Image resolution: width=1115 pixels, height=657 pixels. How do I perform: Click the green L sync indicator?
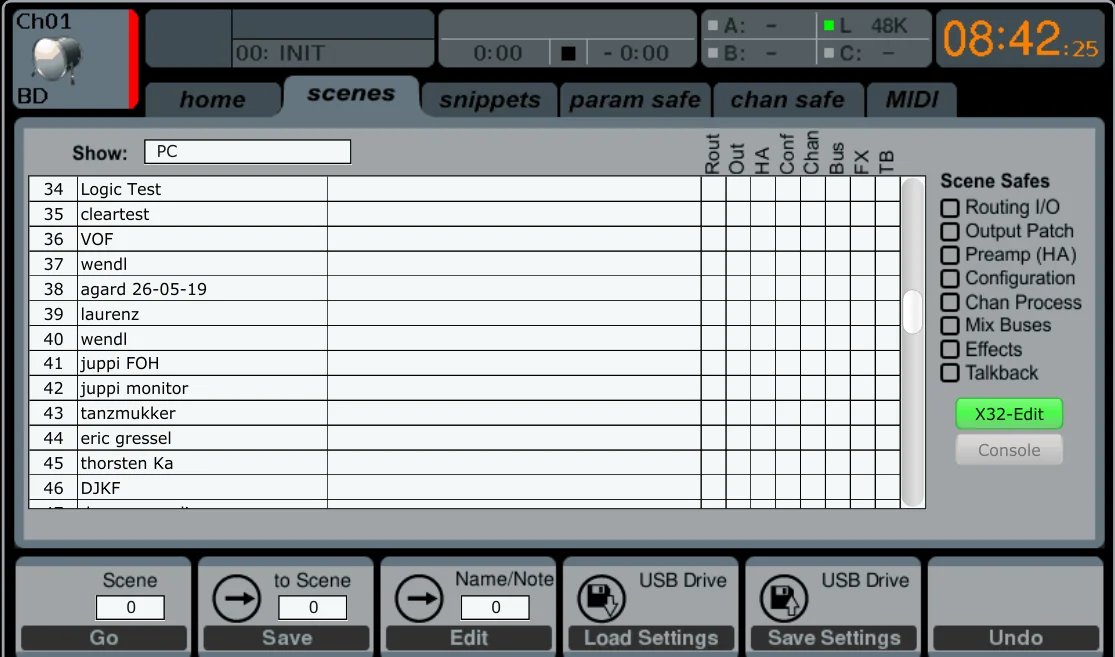(829, 26)
